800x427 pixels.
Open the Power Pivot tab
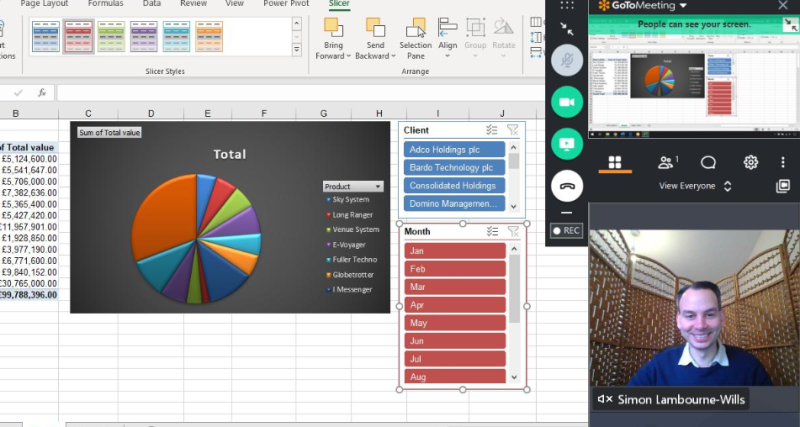[x=285, y=4]
